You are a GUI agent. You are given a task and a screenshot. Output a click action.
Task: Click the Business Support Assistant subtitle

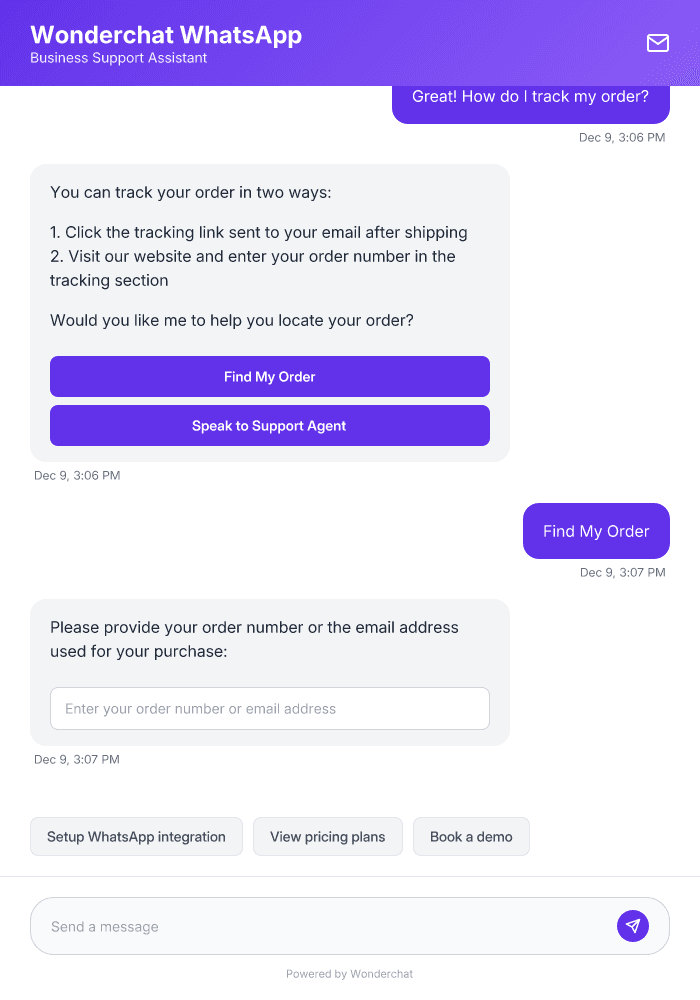point(118,58)
